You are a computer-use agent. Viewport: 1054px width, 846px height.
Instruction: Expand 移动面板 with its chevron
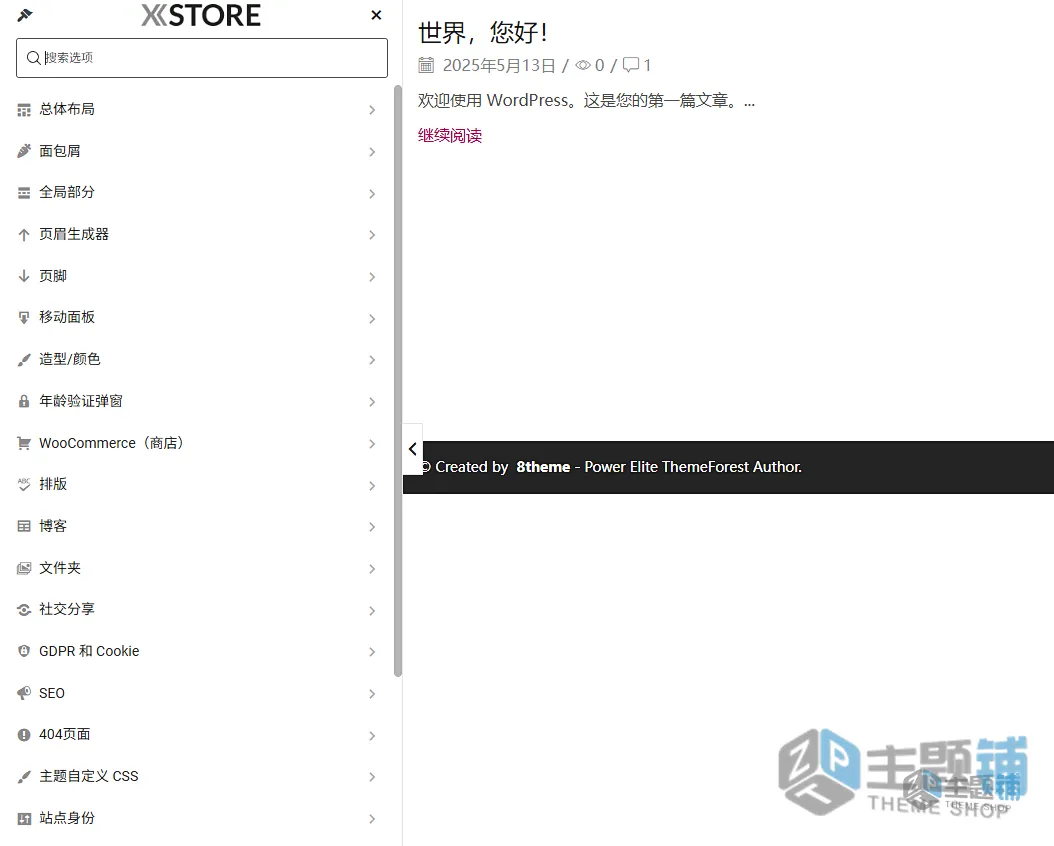(372, 319)
